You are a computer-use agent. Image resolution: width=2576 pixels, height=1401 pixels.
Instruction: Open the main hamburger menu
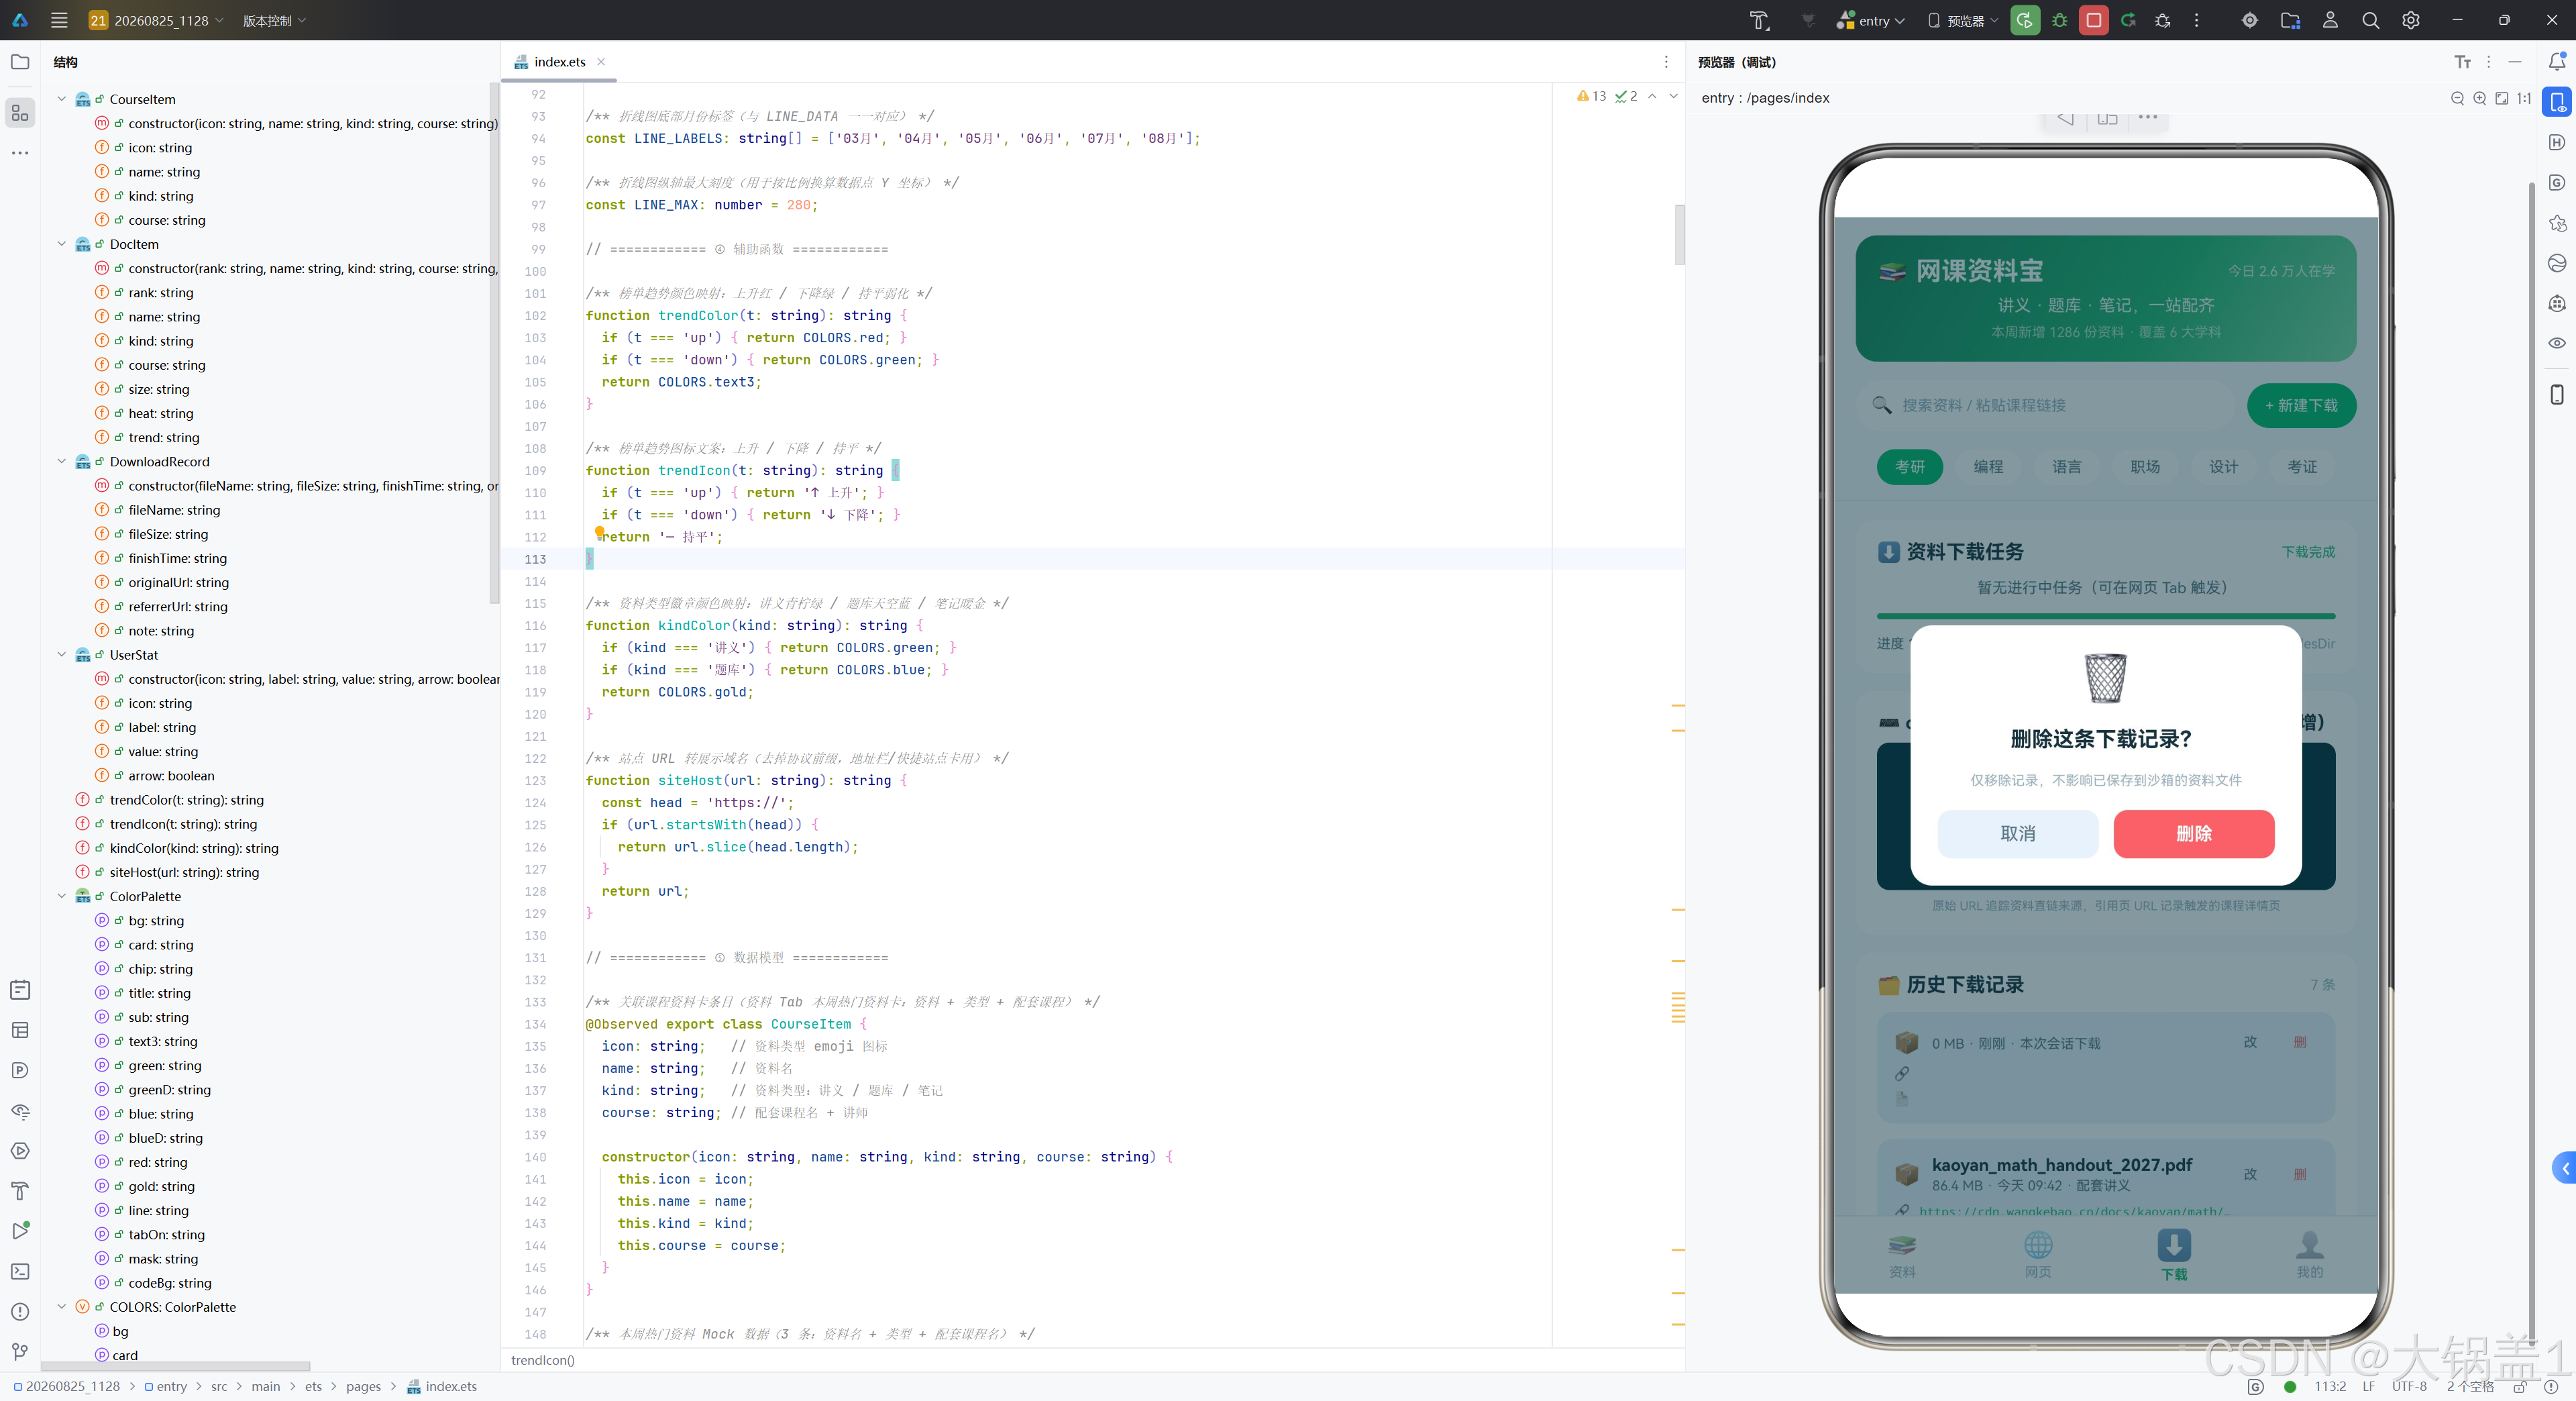tap(59, 20)
